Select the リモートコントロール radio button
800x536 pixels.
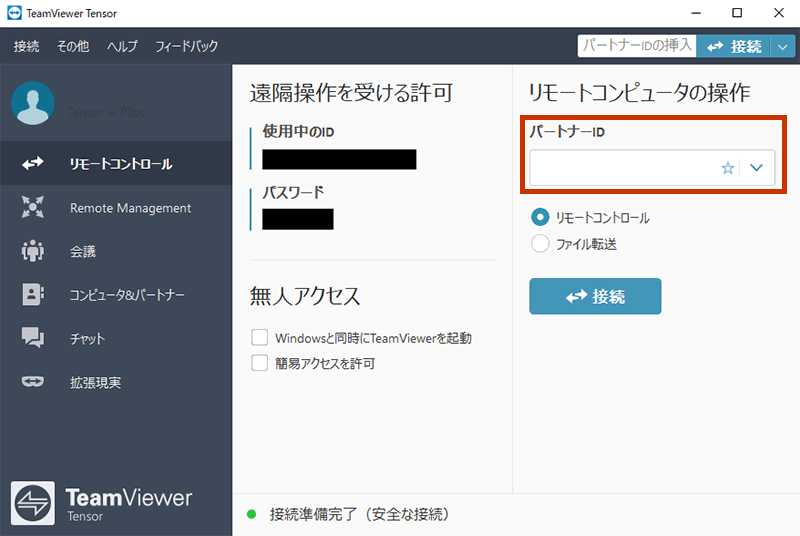click(540, 217)
